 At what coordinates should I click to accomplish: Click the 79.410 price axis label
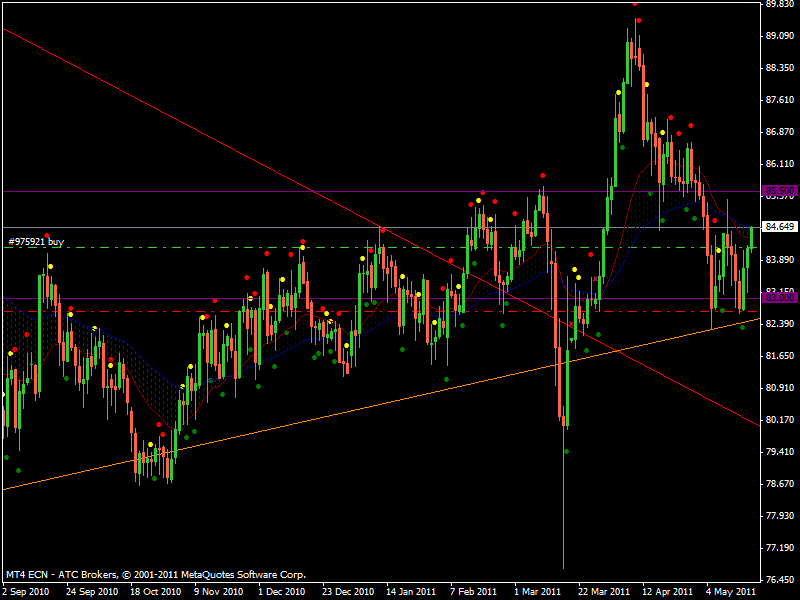click(x=780, y=452)
